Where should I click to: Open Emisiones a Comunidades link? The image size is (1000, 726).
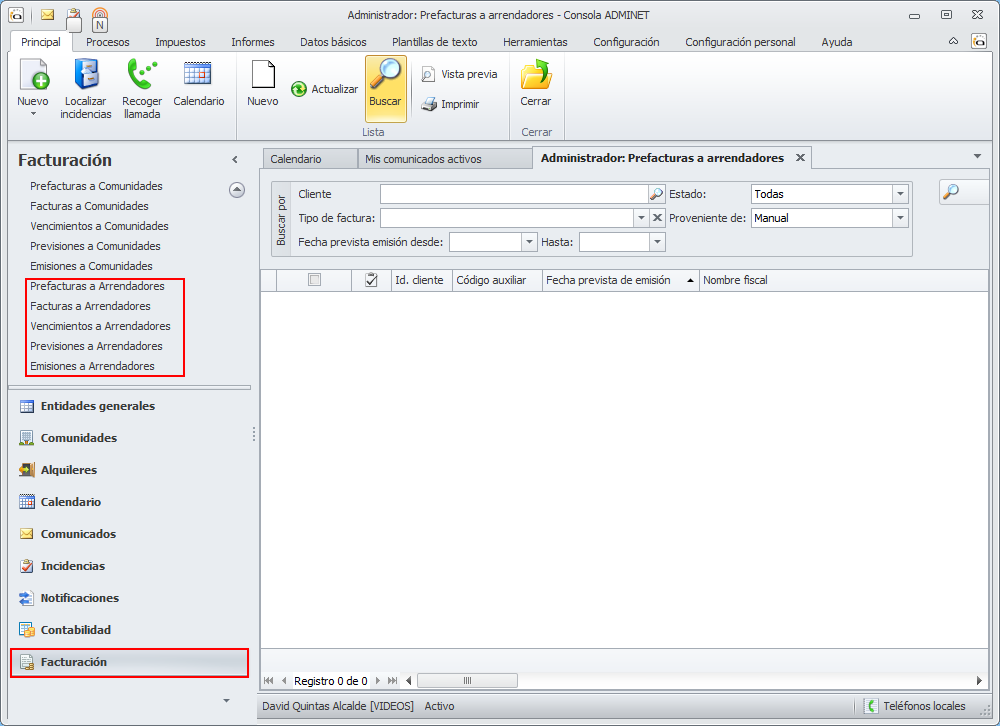91,266
